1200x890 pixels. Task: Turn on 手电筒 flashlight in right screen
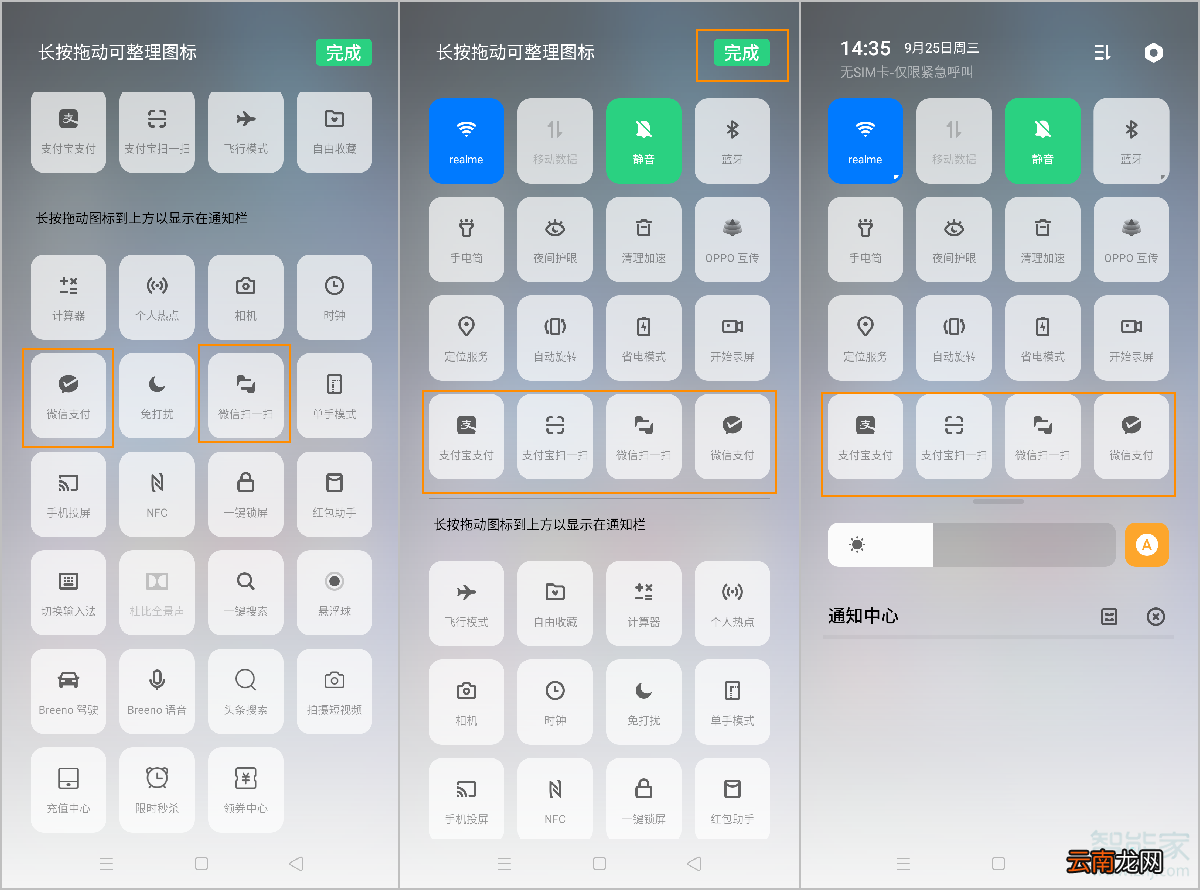pos(865,239)
